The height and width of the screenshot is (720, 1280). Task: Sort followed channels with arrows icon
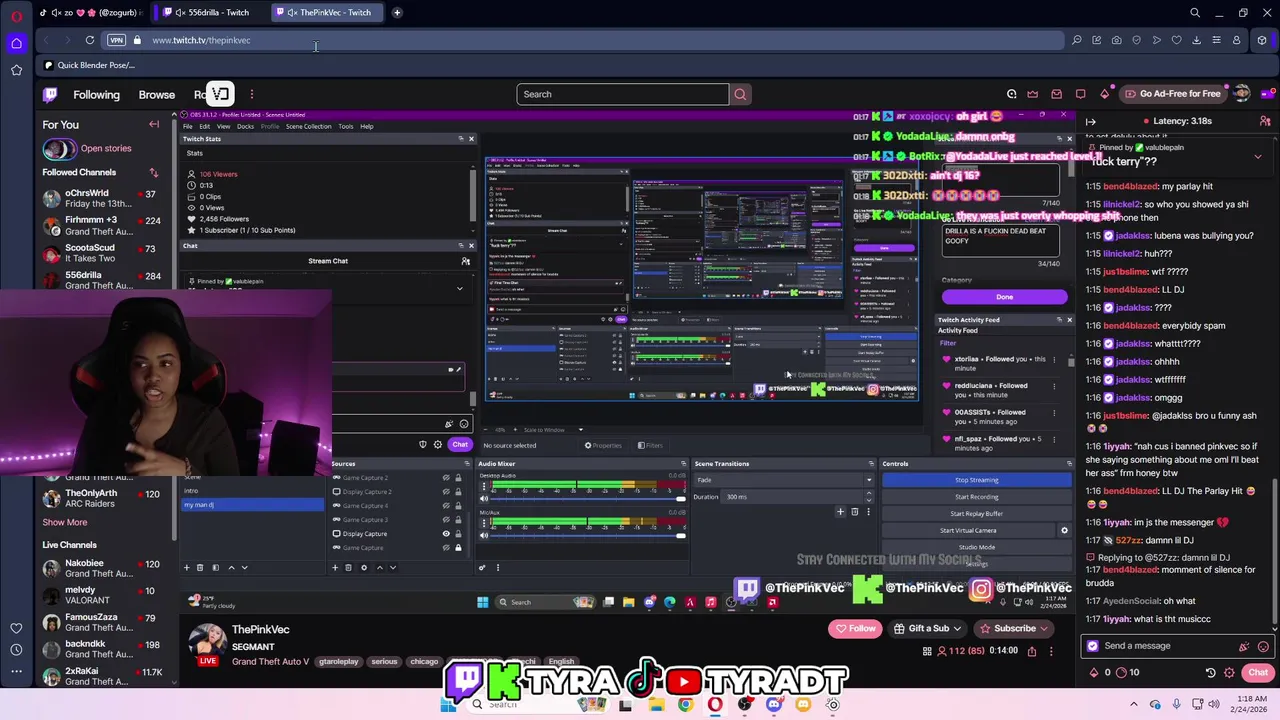(x=154, y=172)
